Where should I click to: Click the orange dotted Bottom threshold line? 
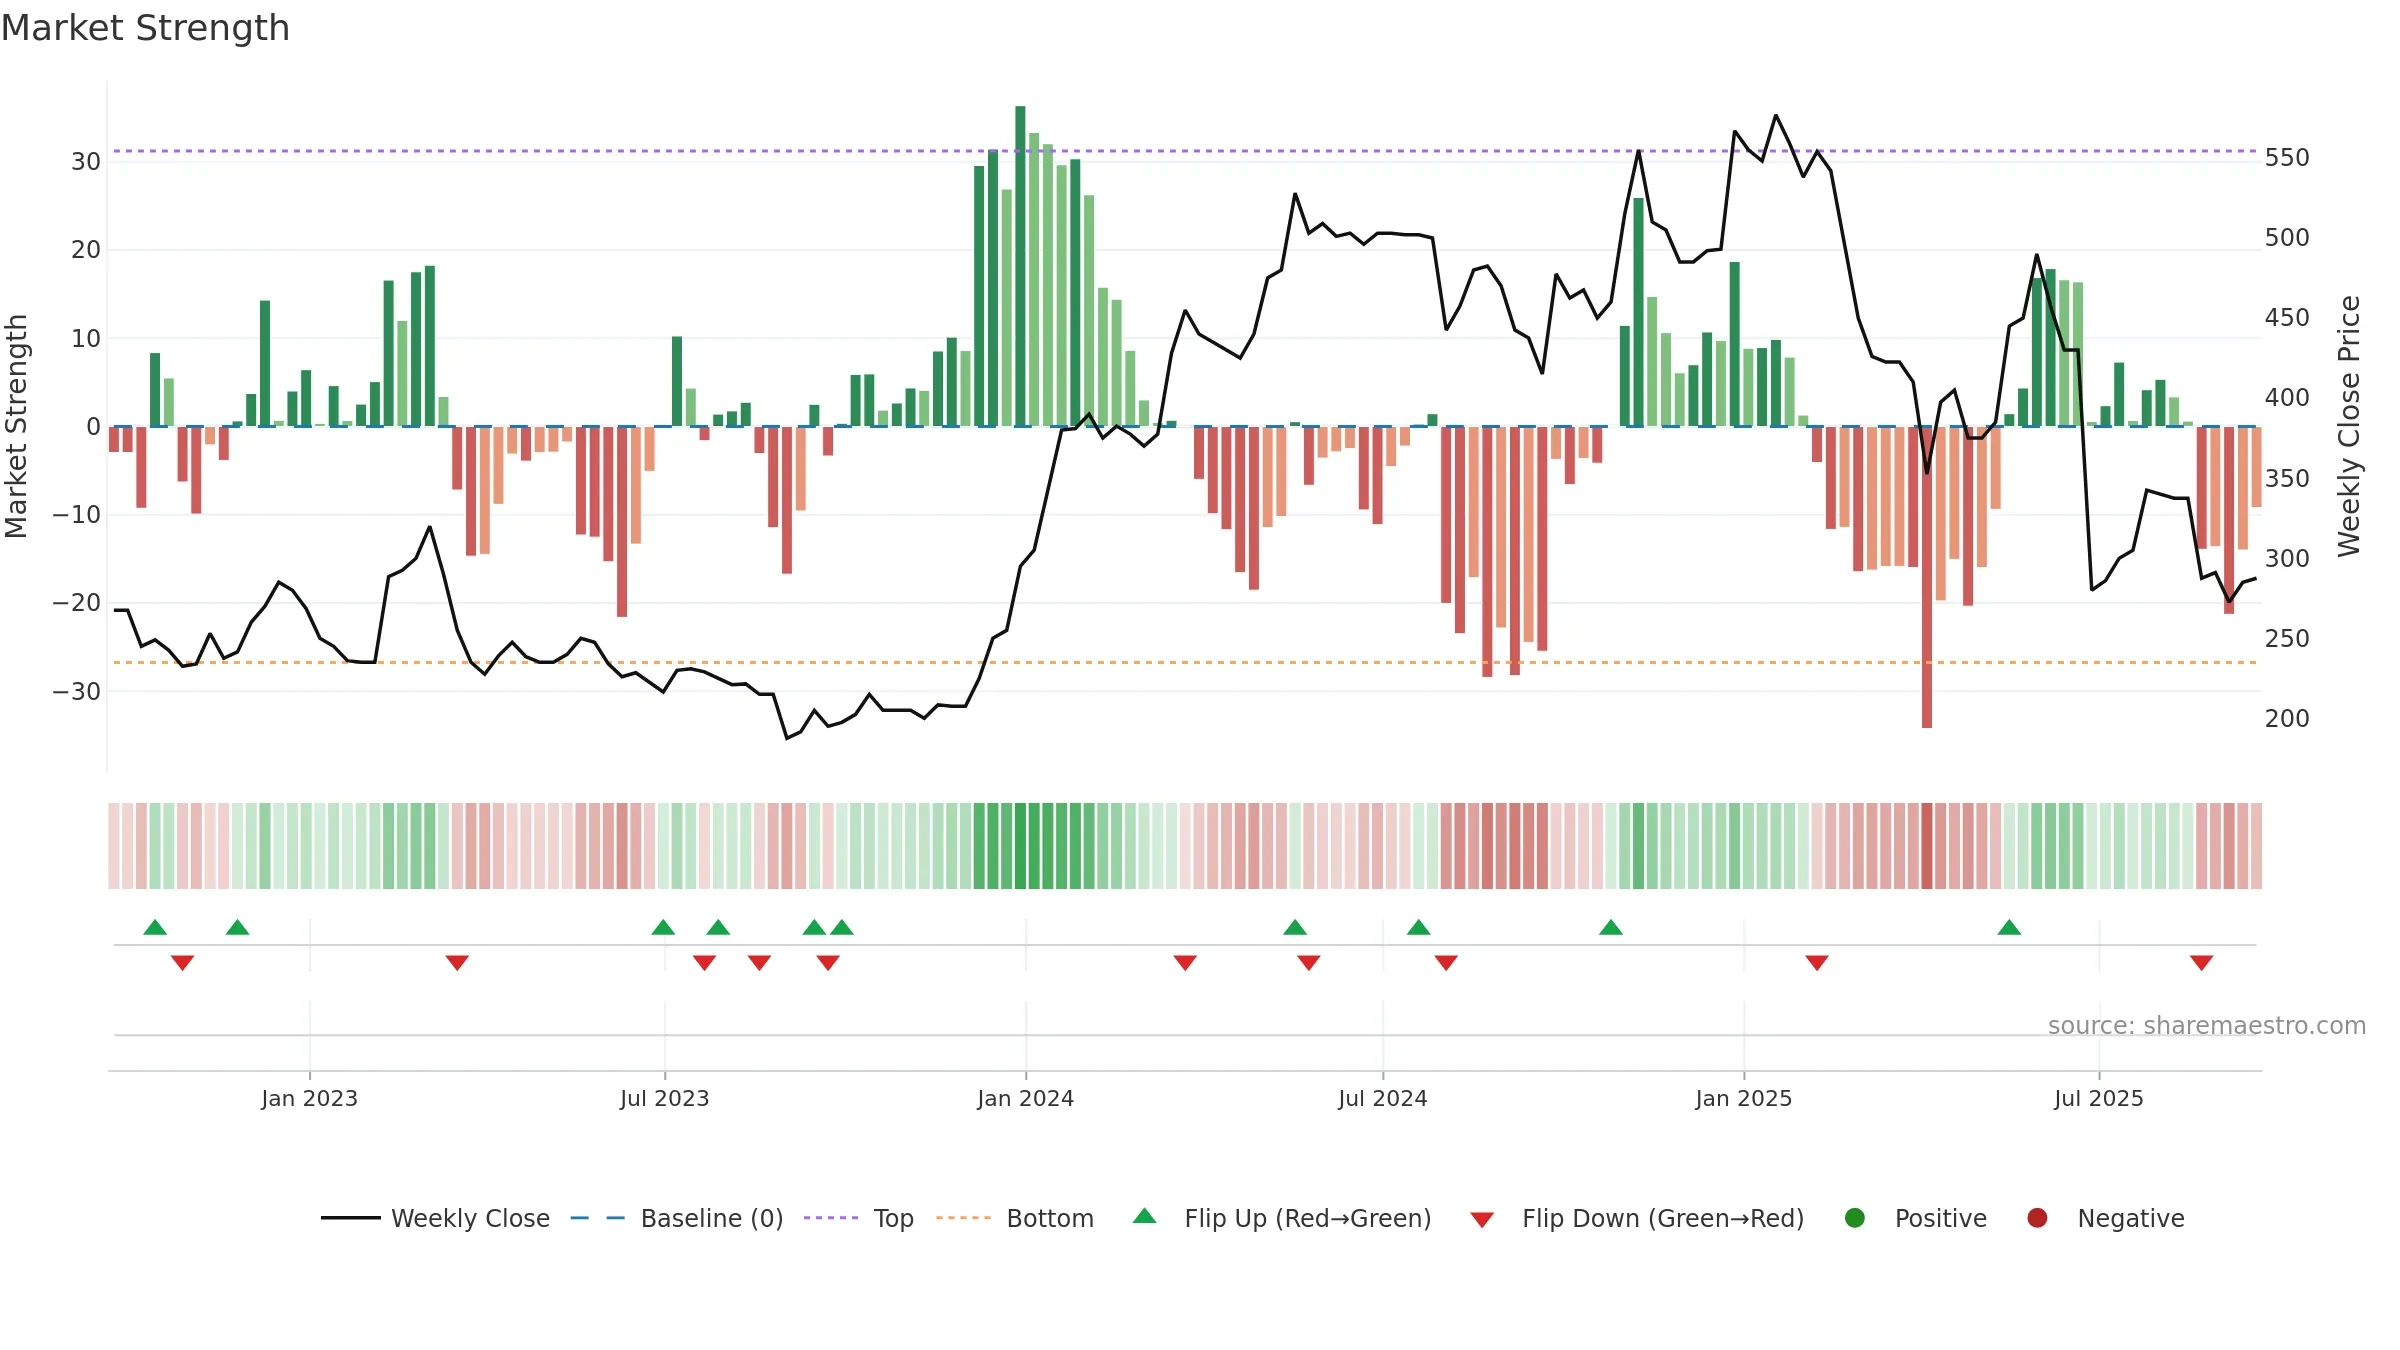coord(1185,662)
